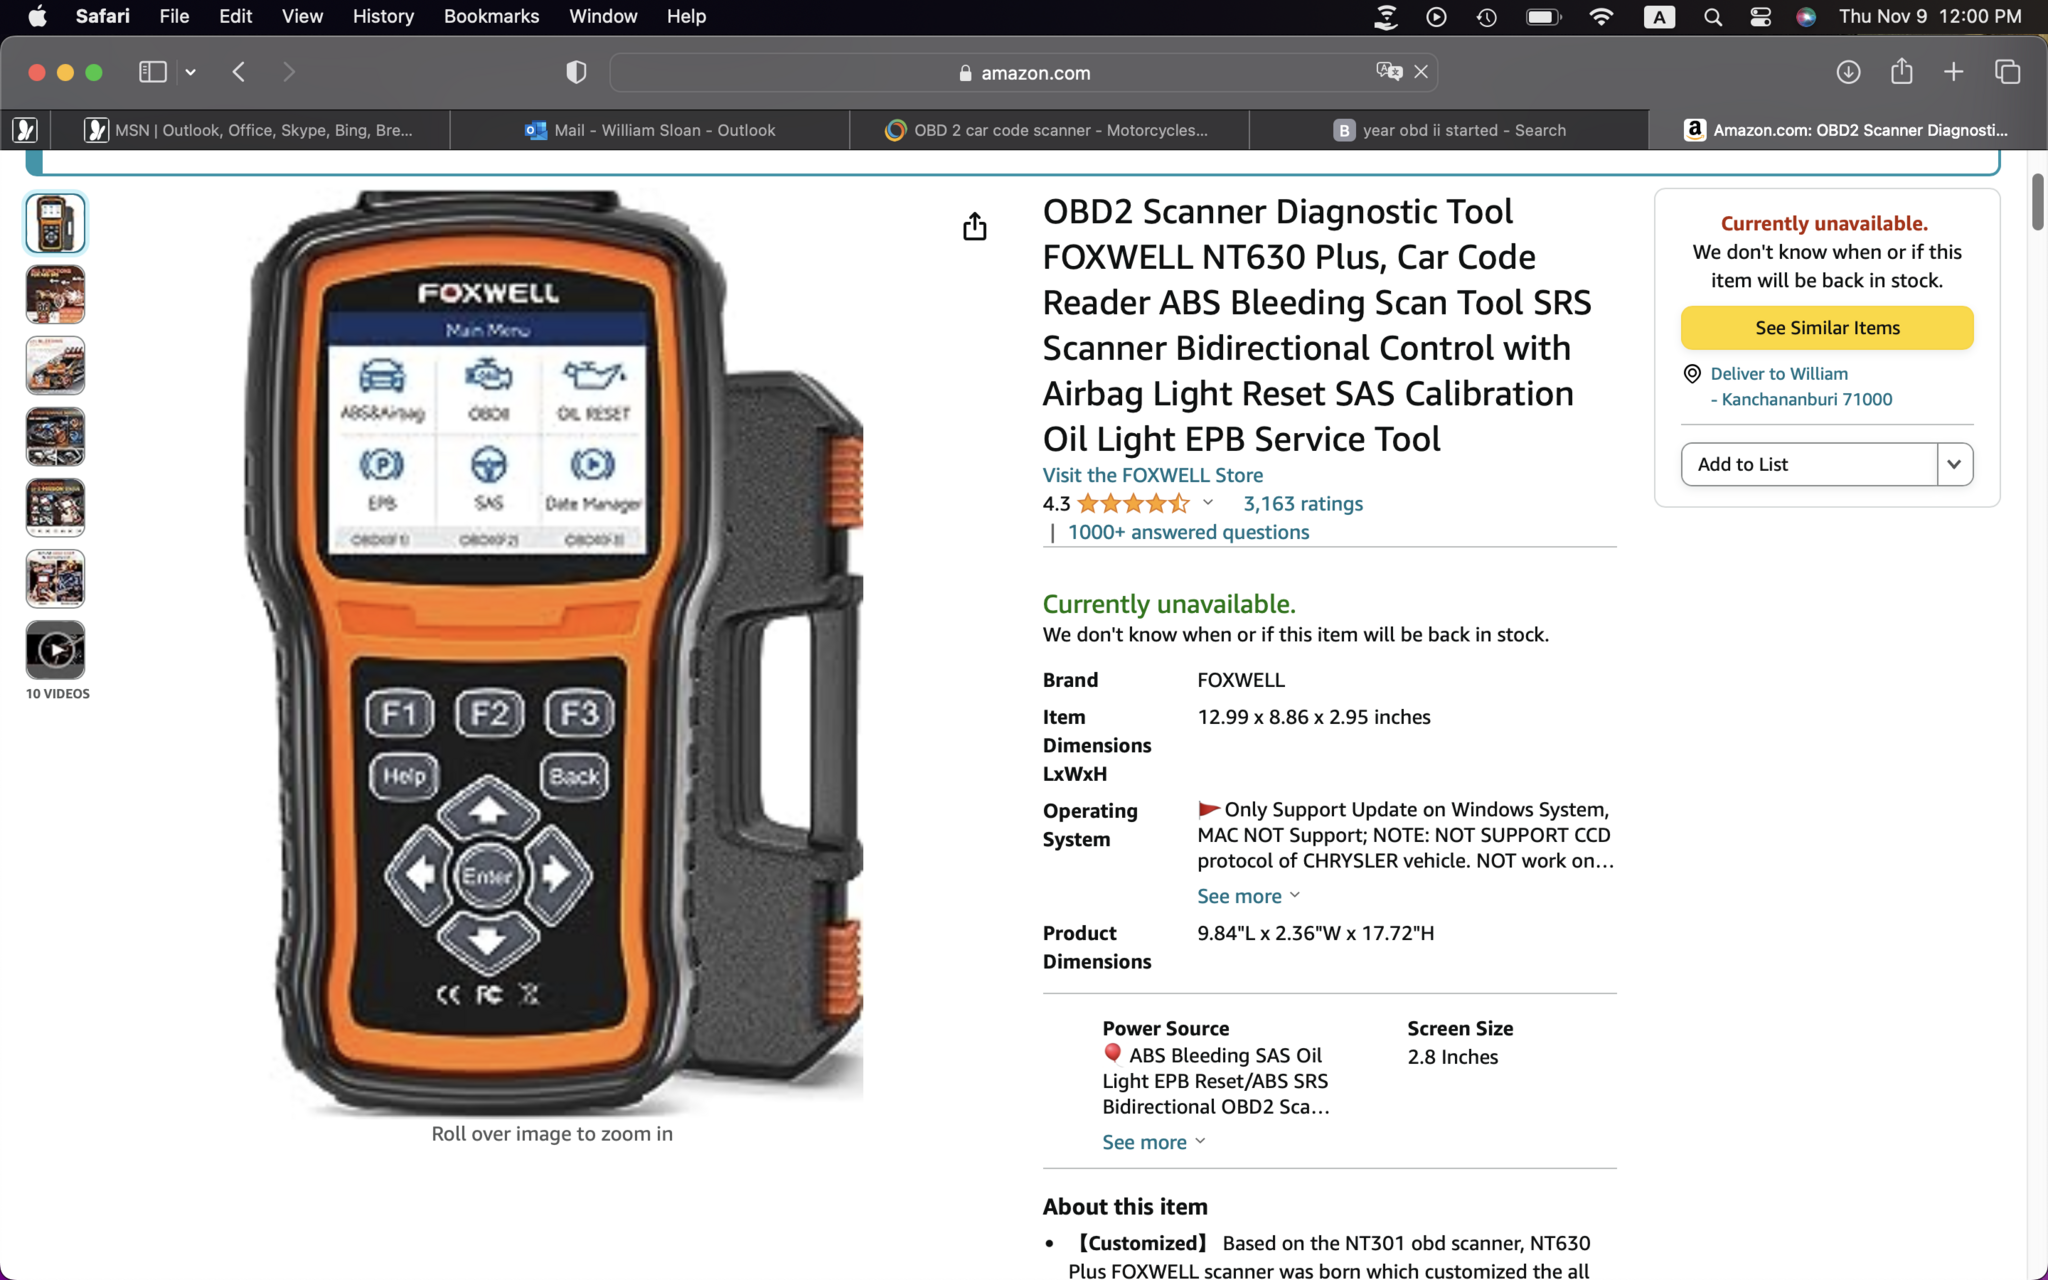Screen dimensions: 2048x1280
Task: Focus the amazon.com address bar
Action: [x=1024, y=72]
